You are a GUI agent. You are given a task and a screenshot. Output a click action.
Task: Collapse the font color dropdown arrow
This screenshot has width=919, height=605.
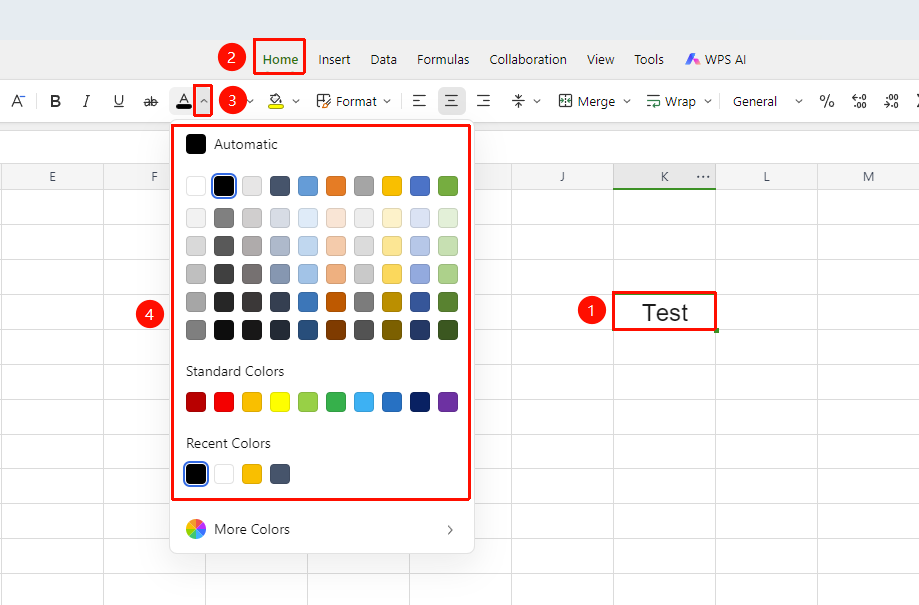203,101
